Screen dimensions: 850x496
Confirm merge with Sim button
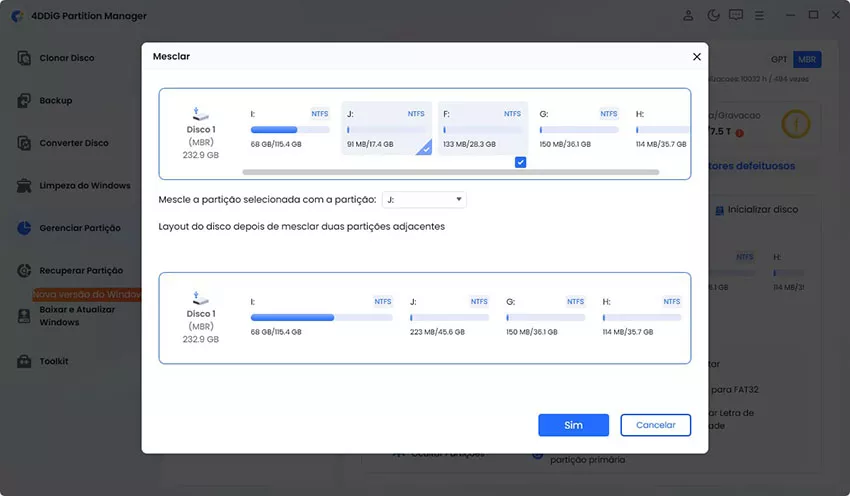tap(574, 425)
